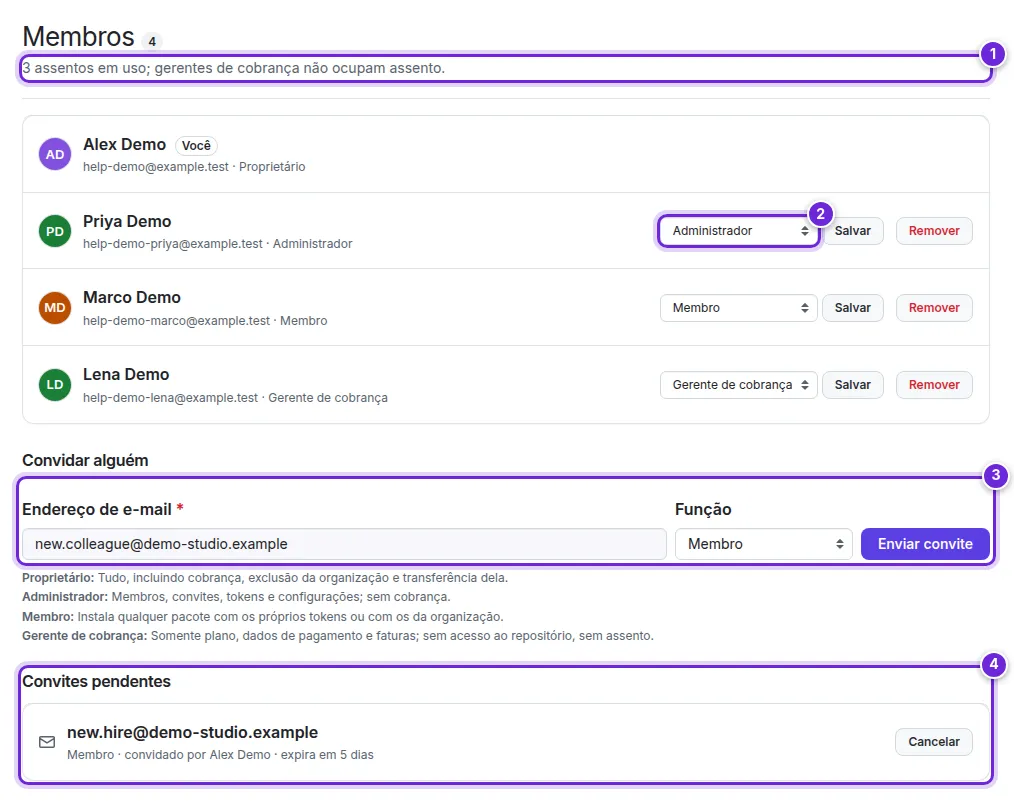Click the Membro role description line
Screen dimensions: 1014x801
coord(263,617)
